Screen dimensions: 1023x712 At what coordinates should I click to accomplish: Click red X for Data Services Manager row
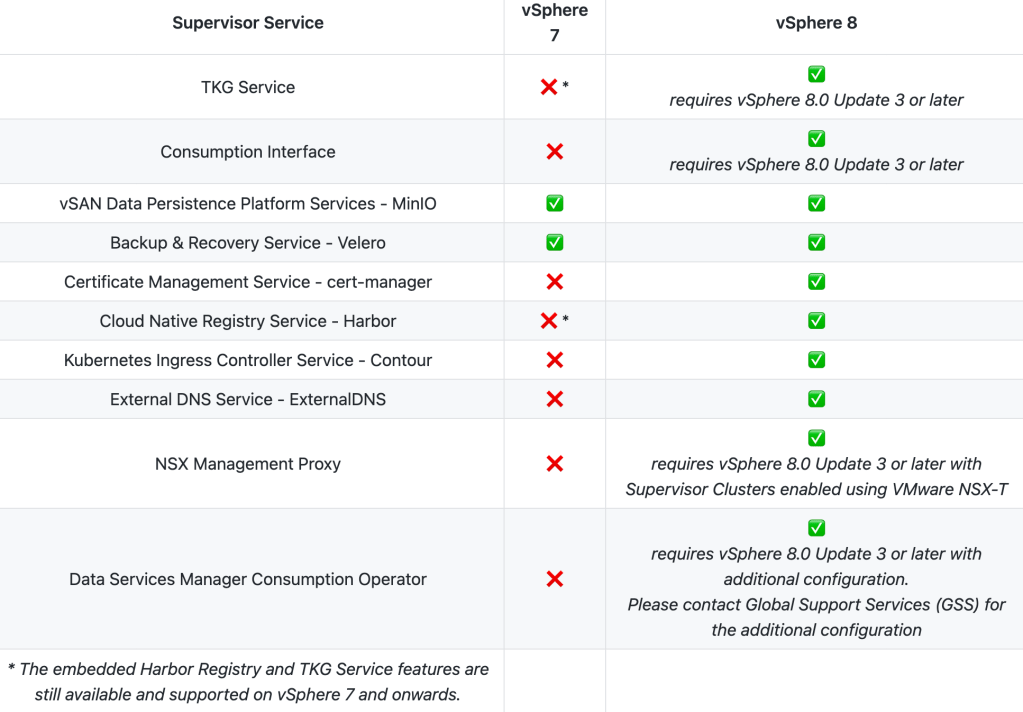555,579
